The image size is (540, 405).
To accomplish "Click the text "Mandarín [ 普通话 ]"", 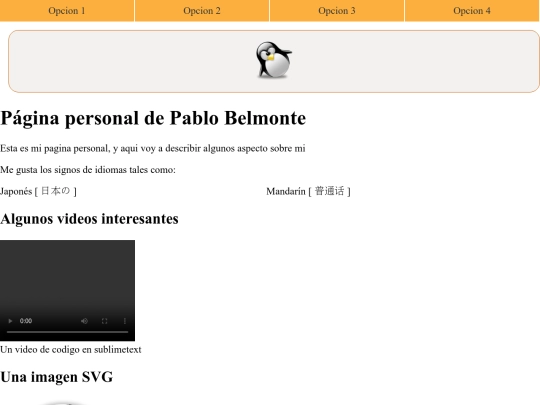I will [308, 191].
